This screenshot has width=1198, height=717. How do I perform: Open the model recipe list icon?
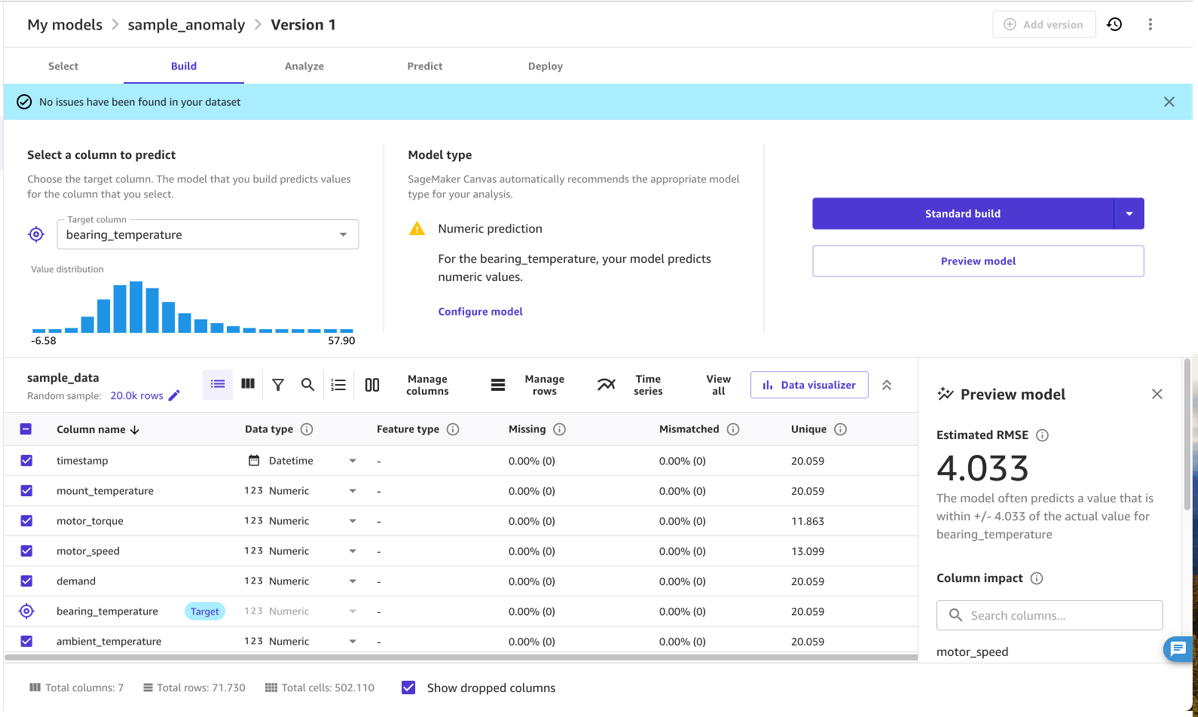tap(338, 385)
